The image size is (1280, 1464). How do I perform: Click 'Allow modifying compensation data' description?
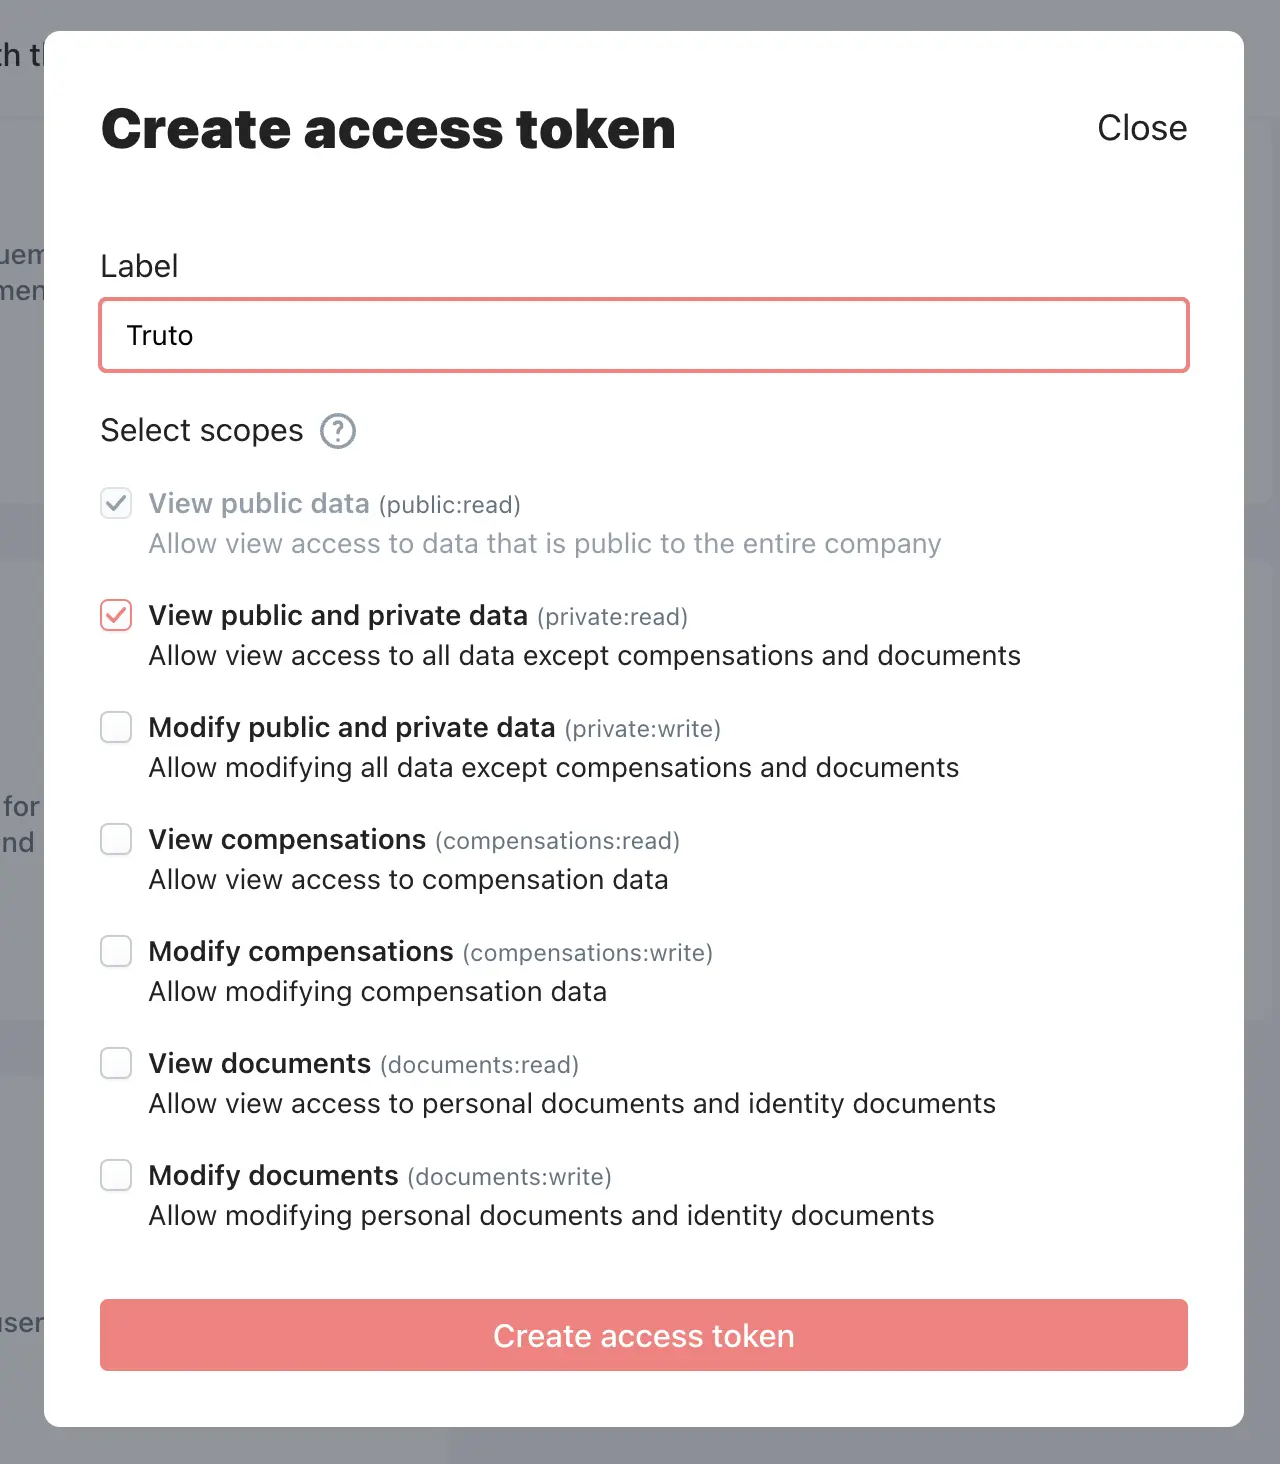[x=378, y=992]
